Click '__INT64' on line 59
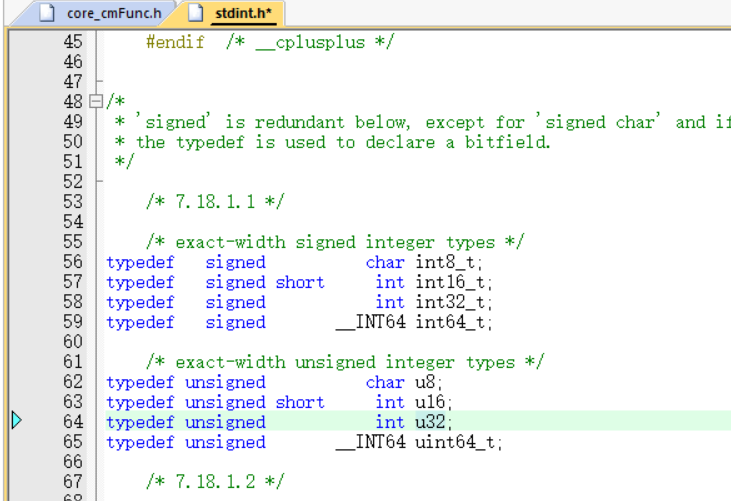The height and width of the screenshot is (501, 731). click(371, 322)
